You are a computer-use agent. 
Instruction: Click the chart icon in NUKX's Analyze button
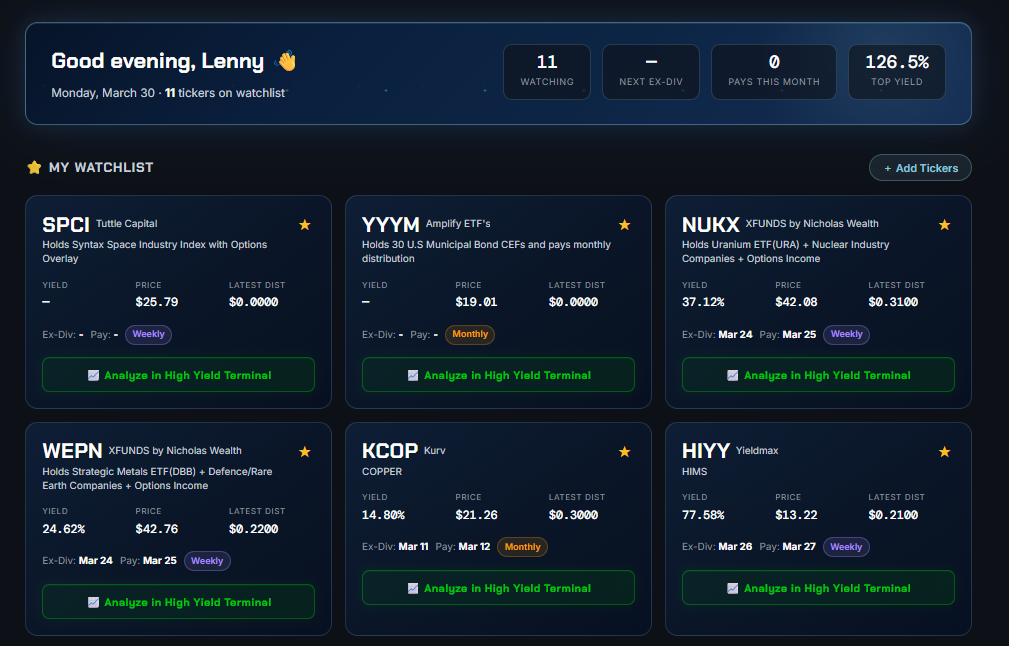pos(734,374)
